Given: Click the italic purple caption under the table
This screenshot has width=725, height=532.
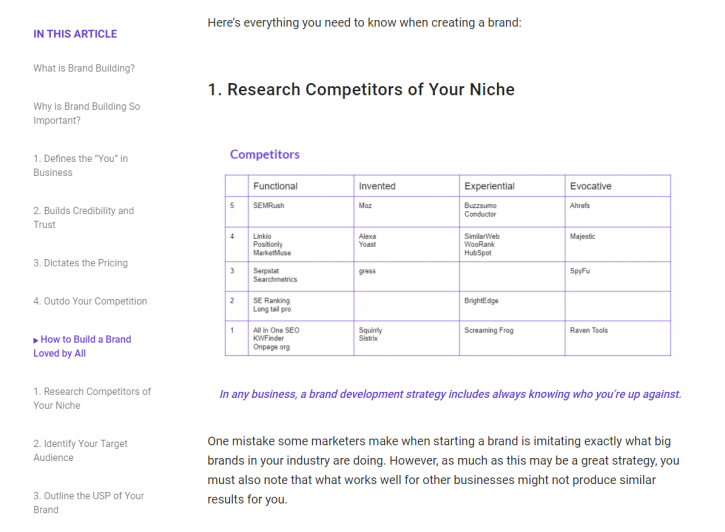Looking at the screenshot, I should click(x=450, y=394).
